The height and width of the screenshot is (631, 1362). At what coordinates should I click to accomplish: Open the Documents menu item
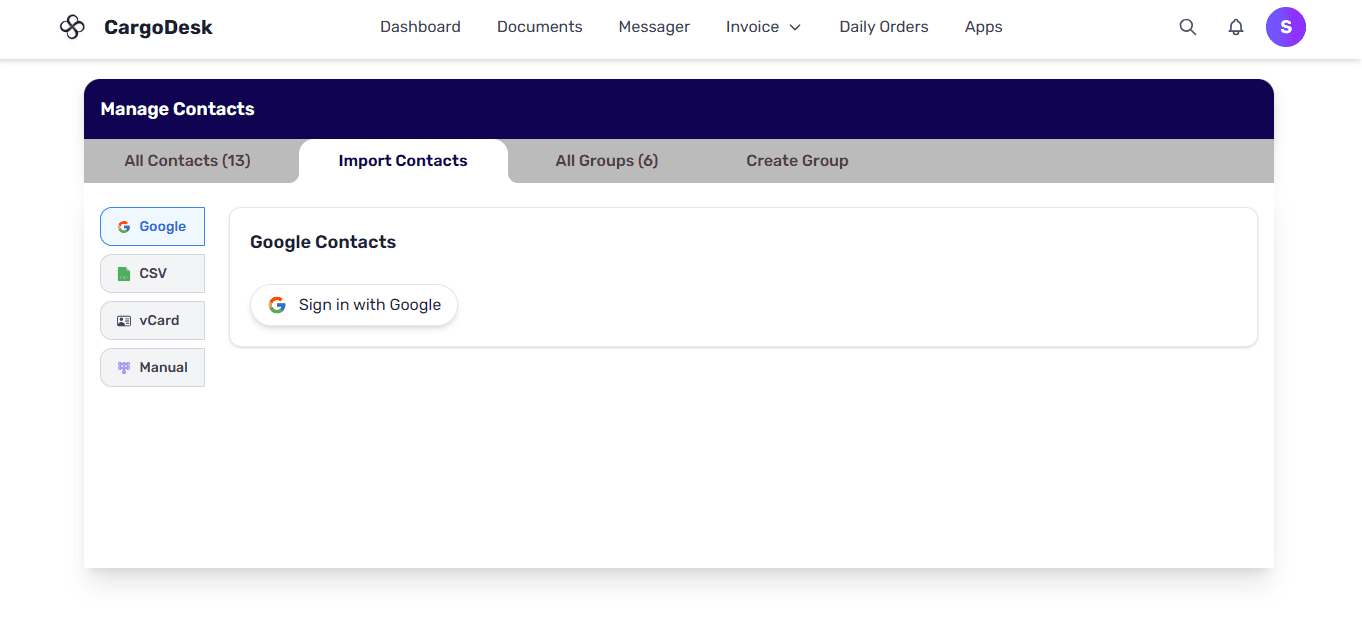point(539,27)
